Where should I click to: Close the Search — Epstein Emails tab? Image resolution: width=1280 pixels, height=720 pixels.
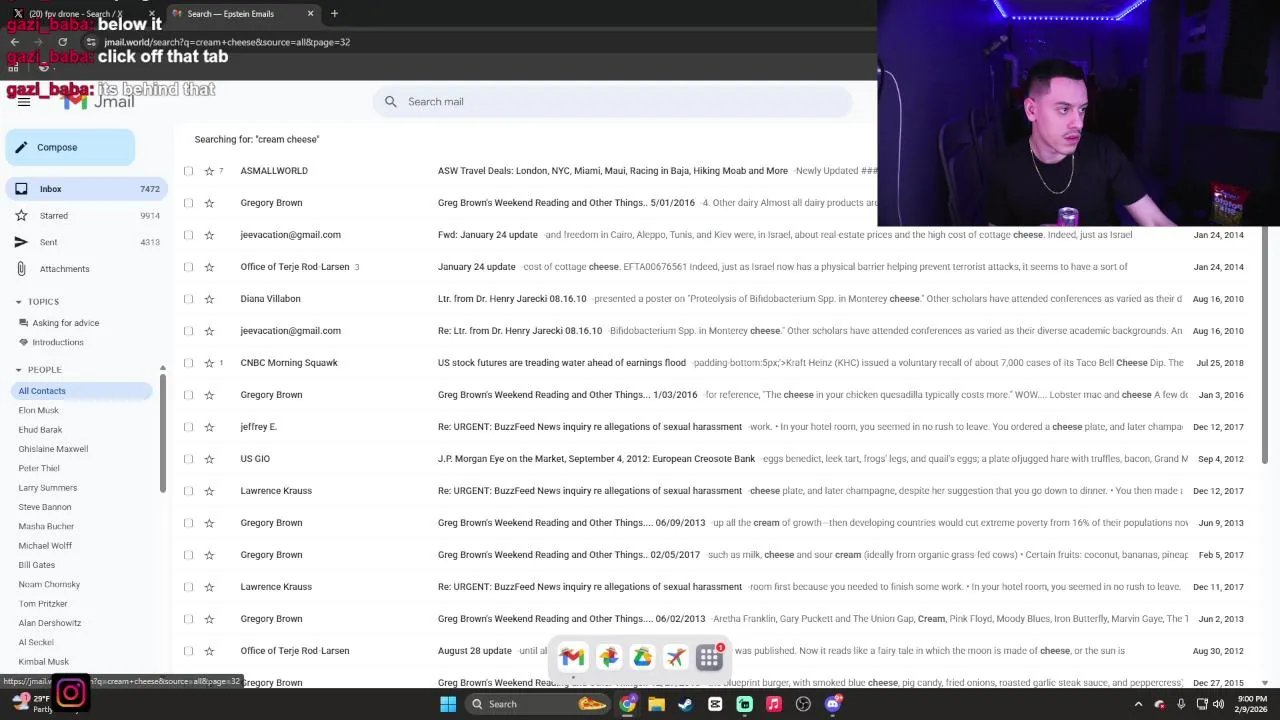pyautogui.click(x=310, y=14)
